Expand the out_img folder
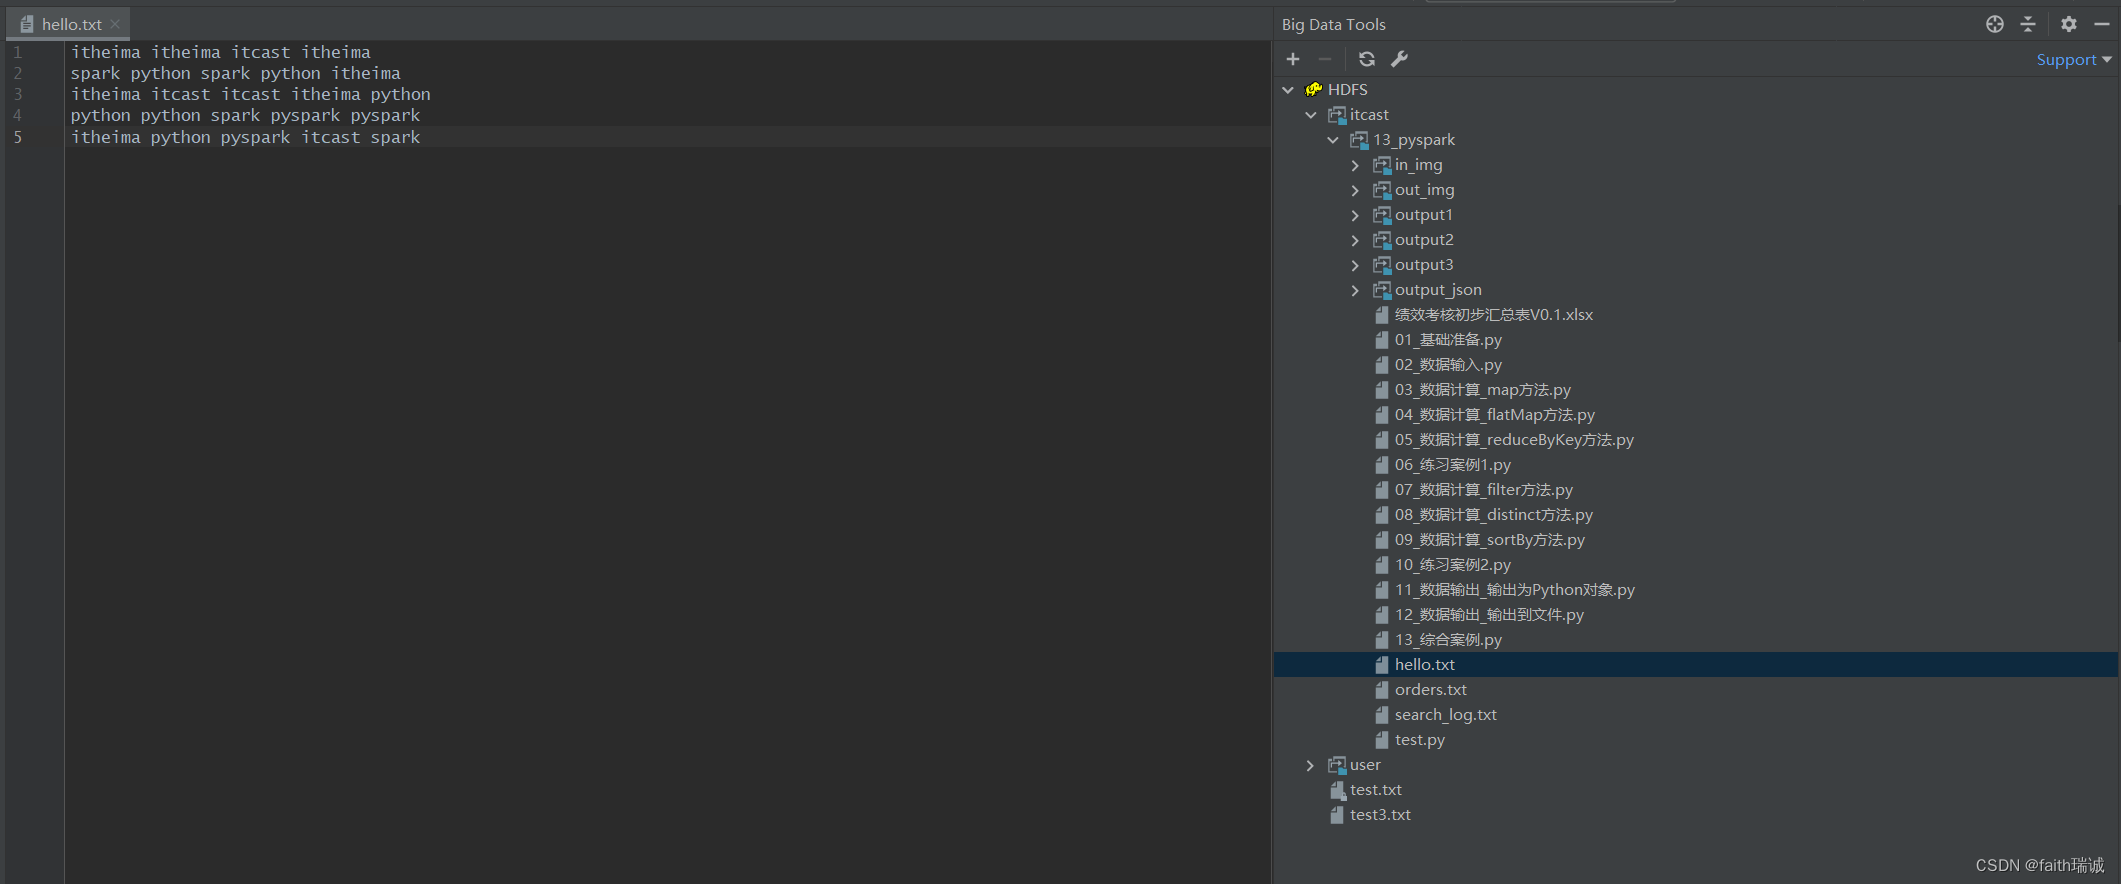This screenshot has height=884, width=2121. pos(1355,190)
